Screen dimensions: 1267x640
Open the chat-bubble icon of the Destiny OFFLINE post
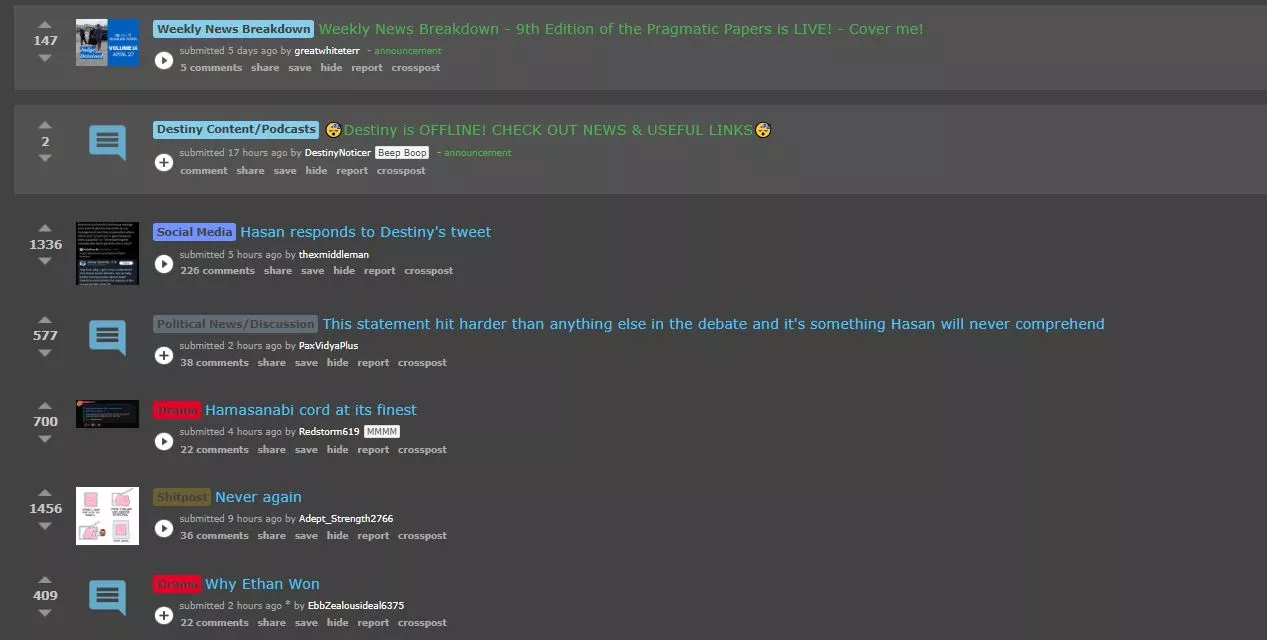tap(107, 143)
